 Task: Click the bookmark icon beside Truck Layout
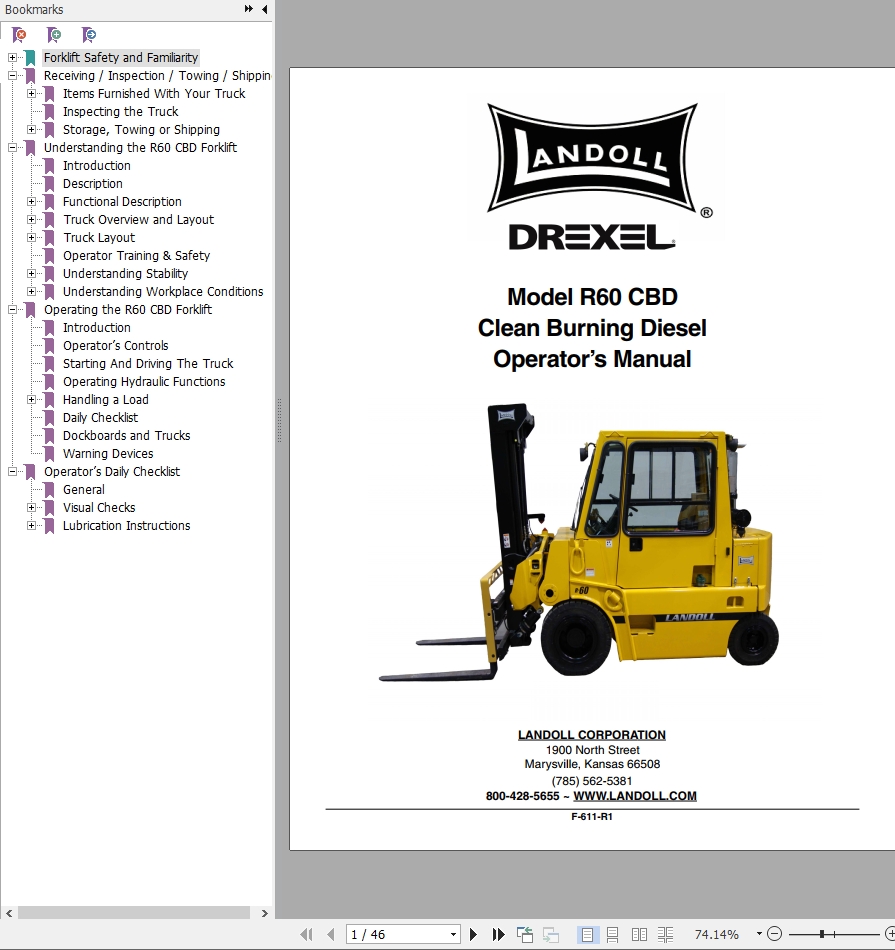pos(50,238)
